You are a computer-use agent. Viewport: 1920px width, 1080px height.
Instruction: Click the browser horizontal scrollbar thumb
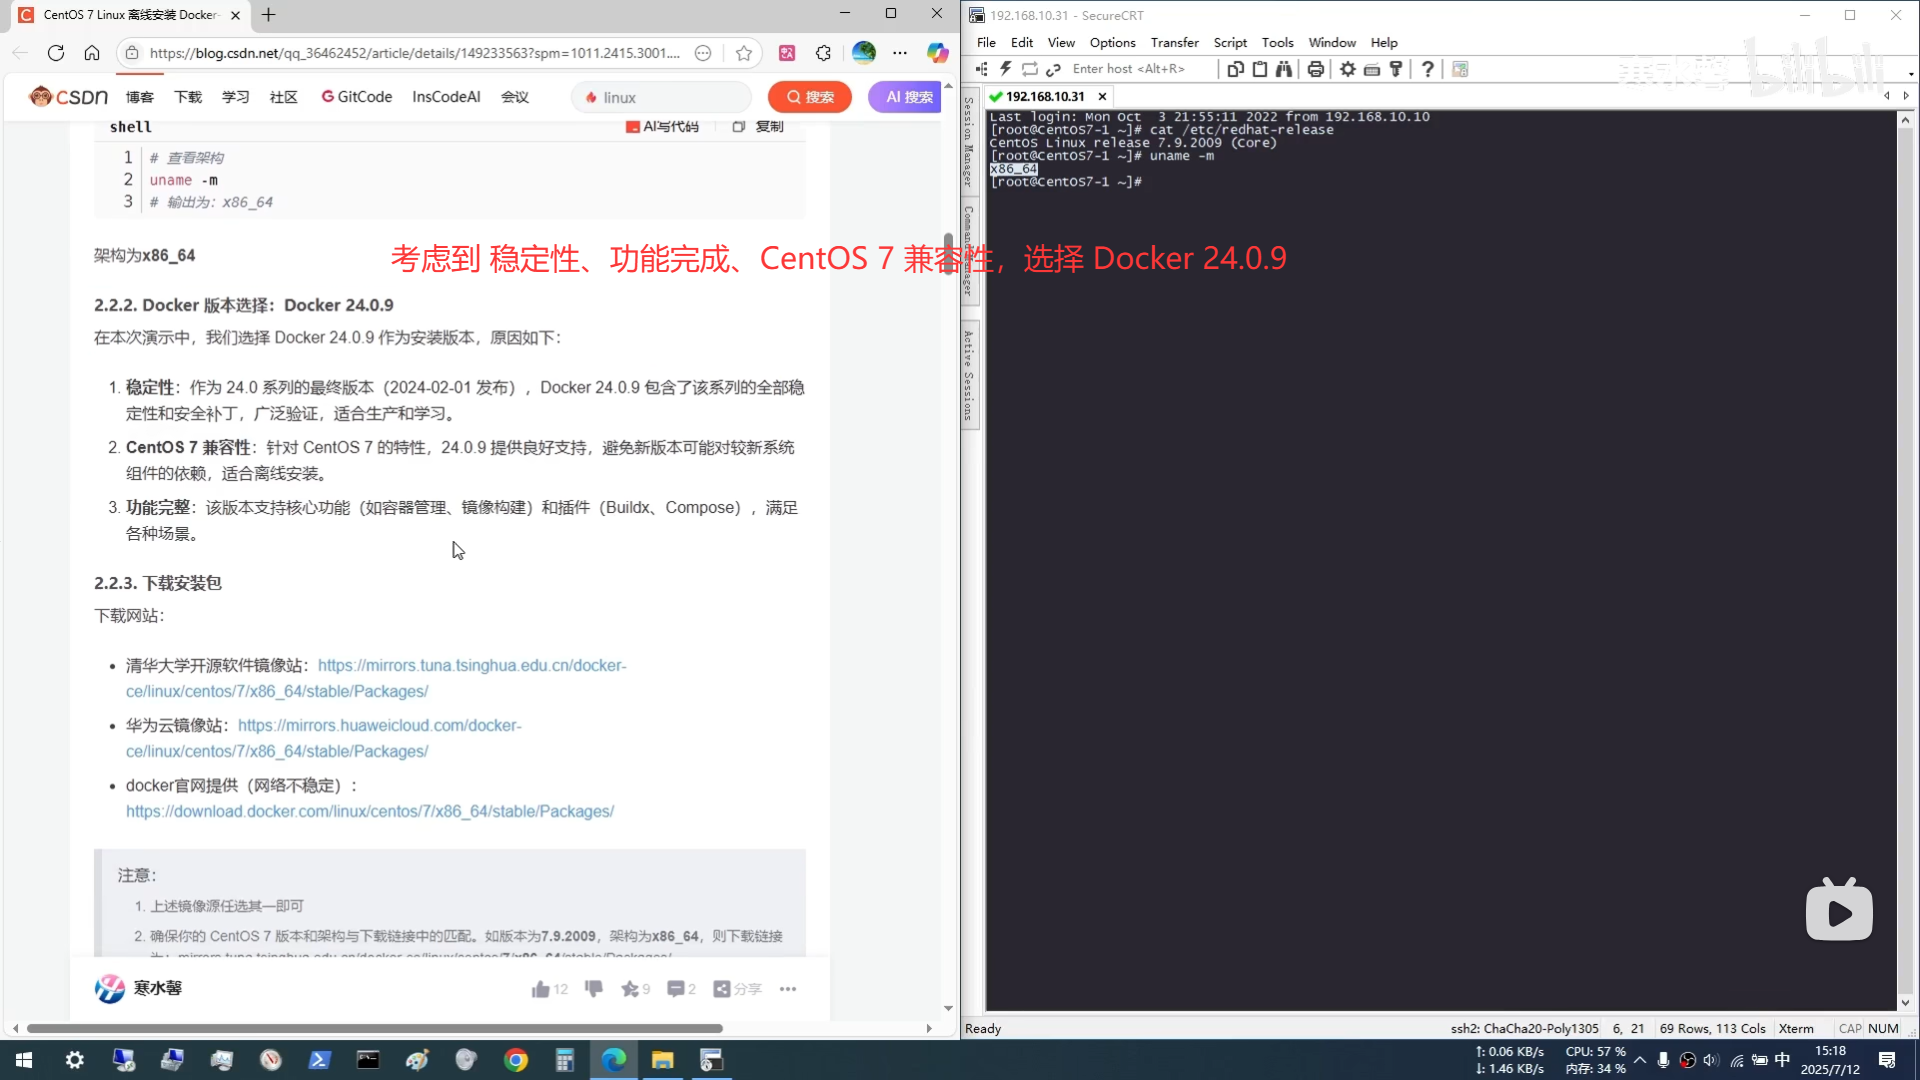(x=374, y=1028)
